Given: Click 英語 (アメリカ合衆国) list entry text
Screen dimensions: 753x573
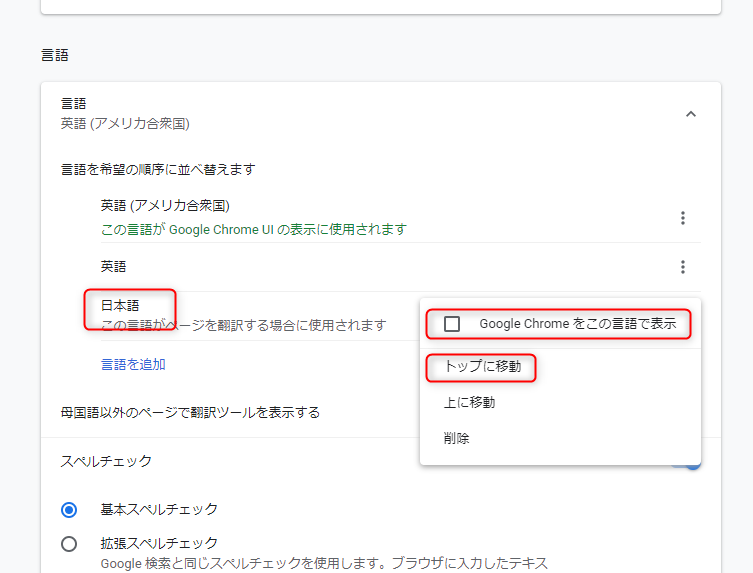Looking at the screenshot, I should click(x=165, y=206).
